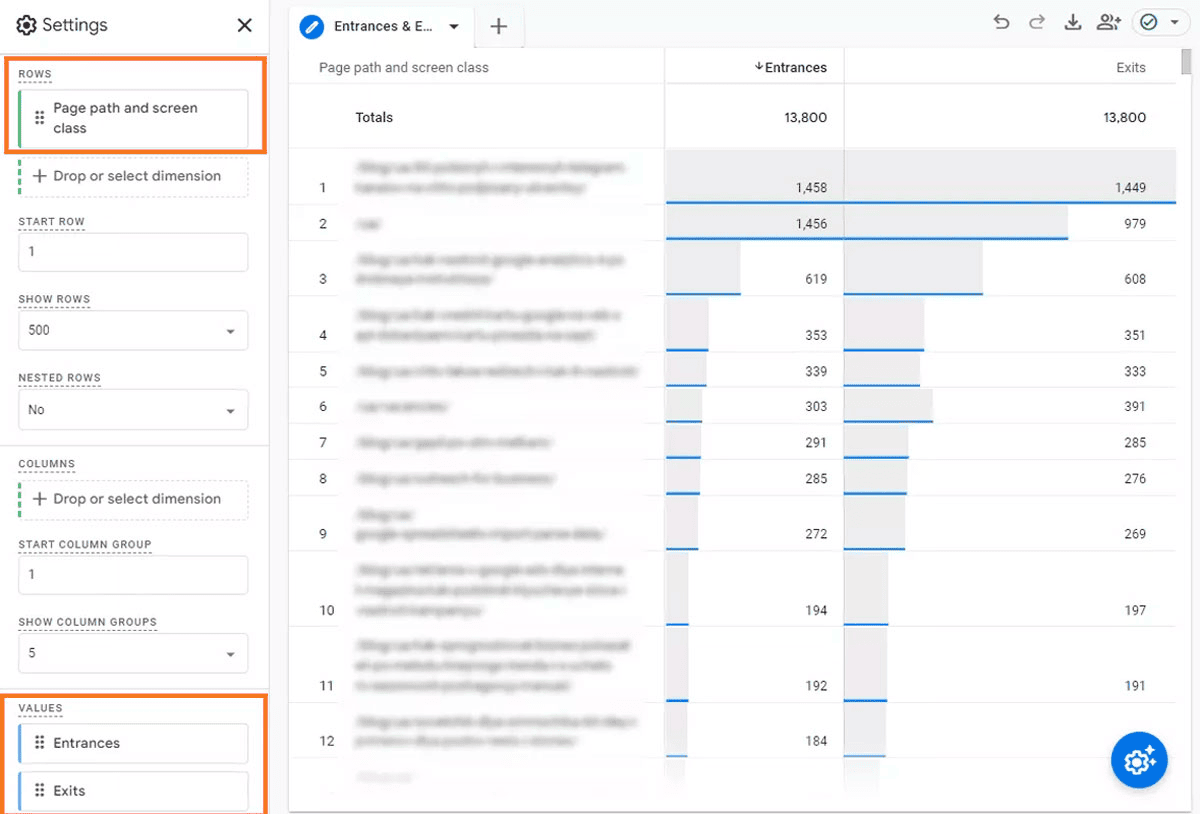Click drag handle of Exits value

[39, 790]
